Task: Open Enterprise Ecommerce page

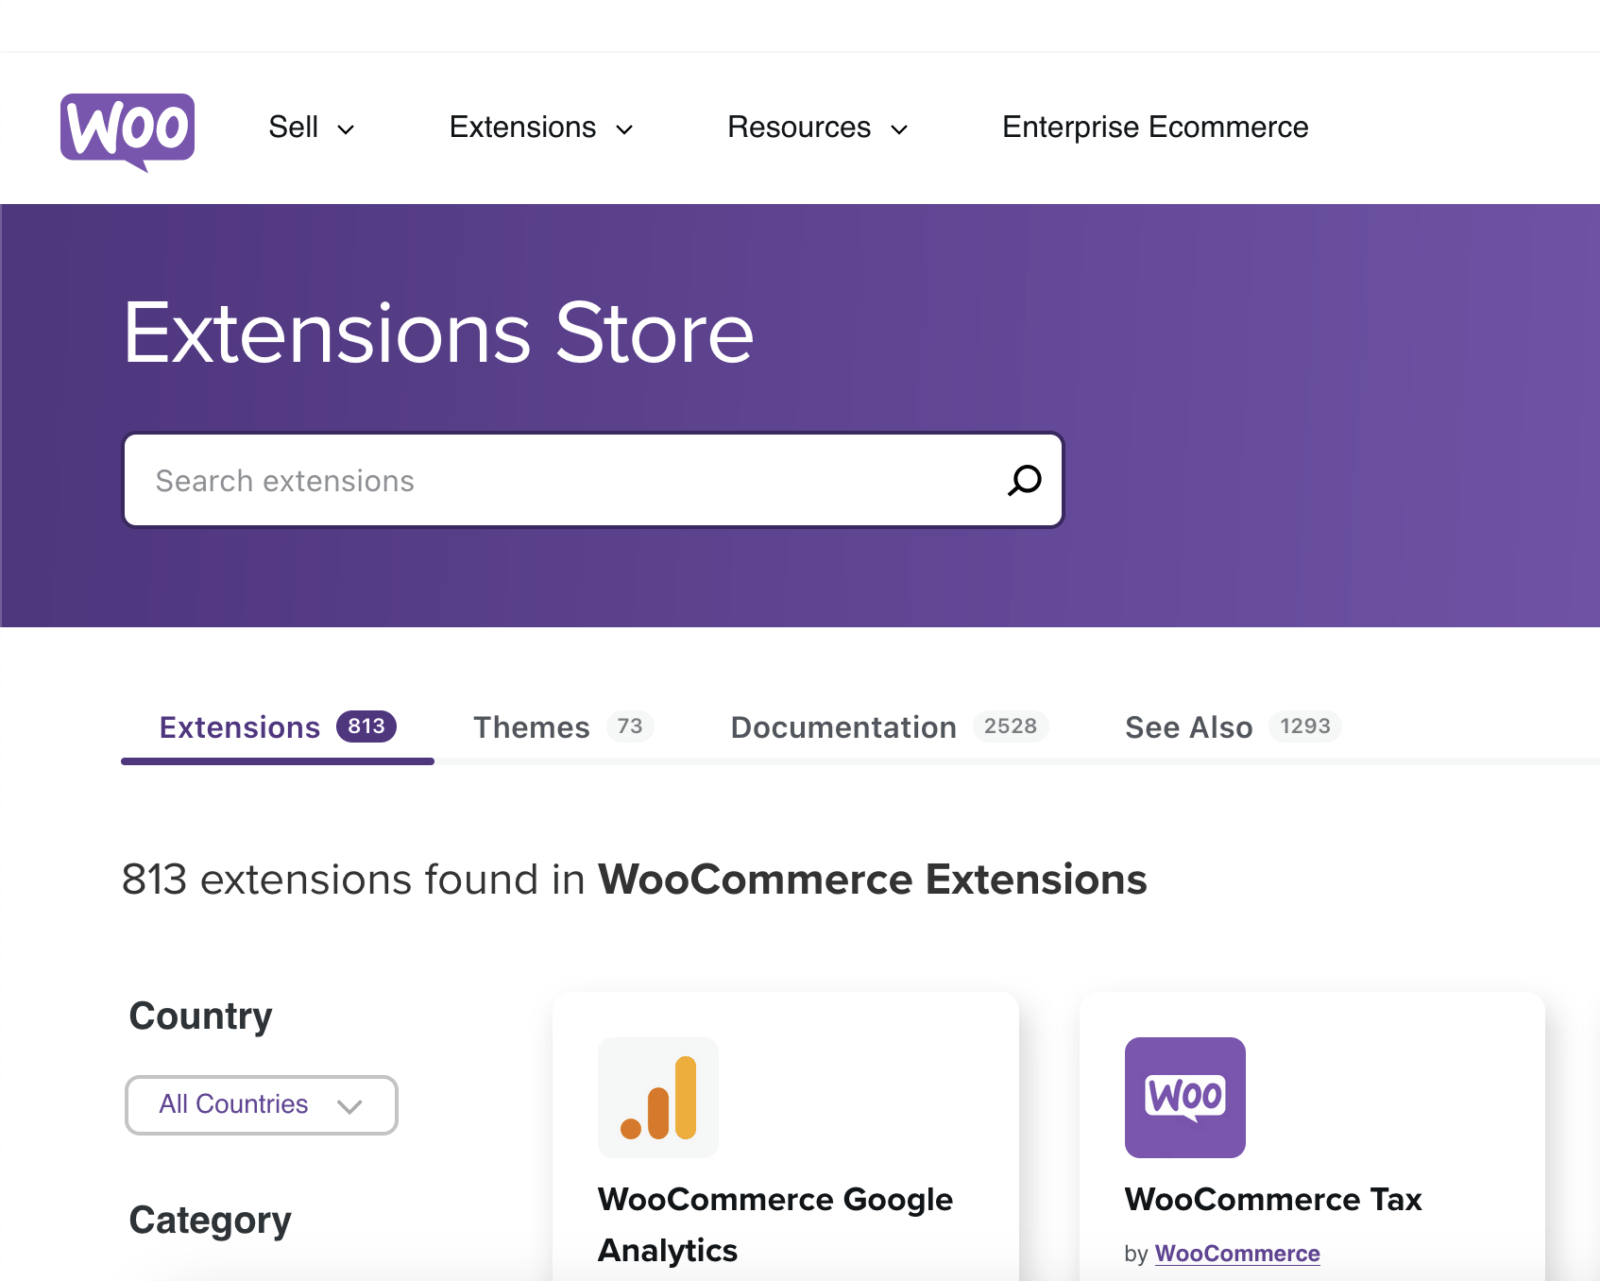Action: [x=1155, y=128]
